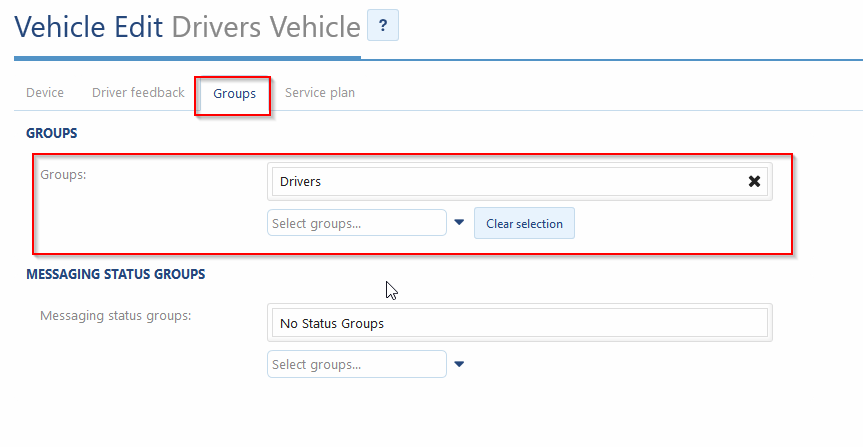
Task: Expand the Groups selection dropdown arrow
Action: click(459, 223)
